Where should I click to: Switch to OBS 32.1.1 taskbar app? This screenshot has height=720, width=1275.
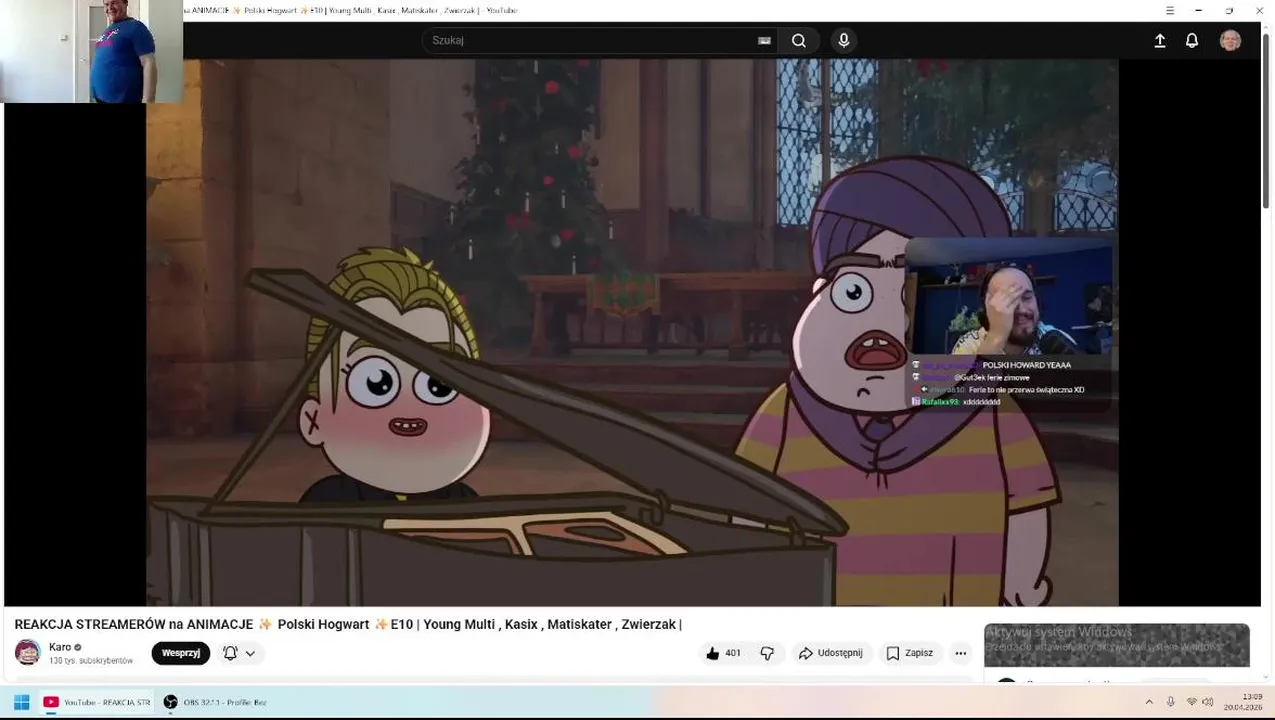click(215, 702)
